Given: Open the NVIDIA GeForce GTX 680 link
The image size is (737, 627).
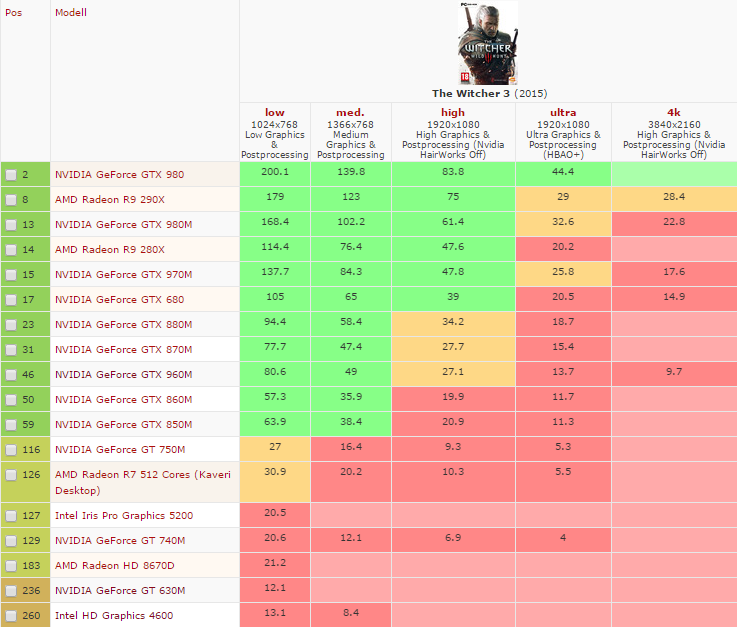Looking at the screenshot, I should tap(119, 299).
